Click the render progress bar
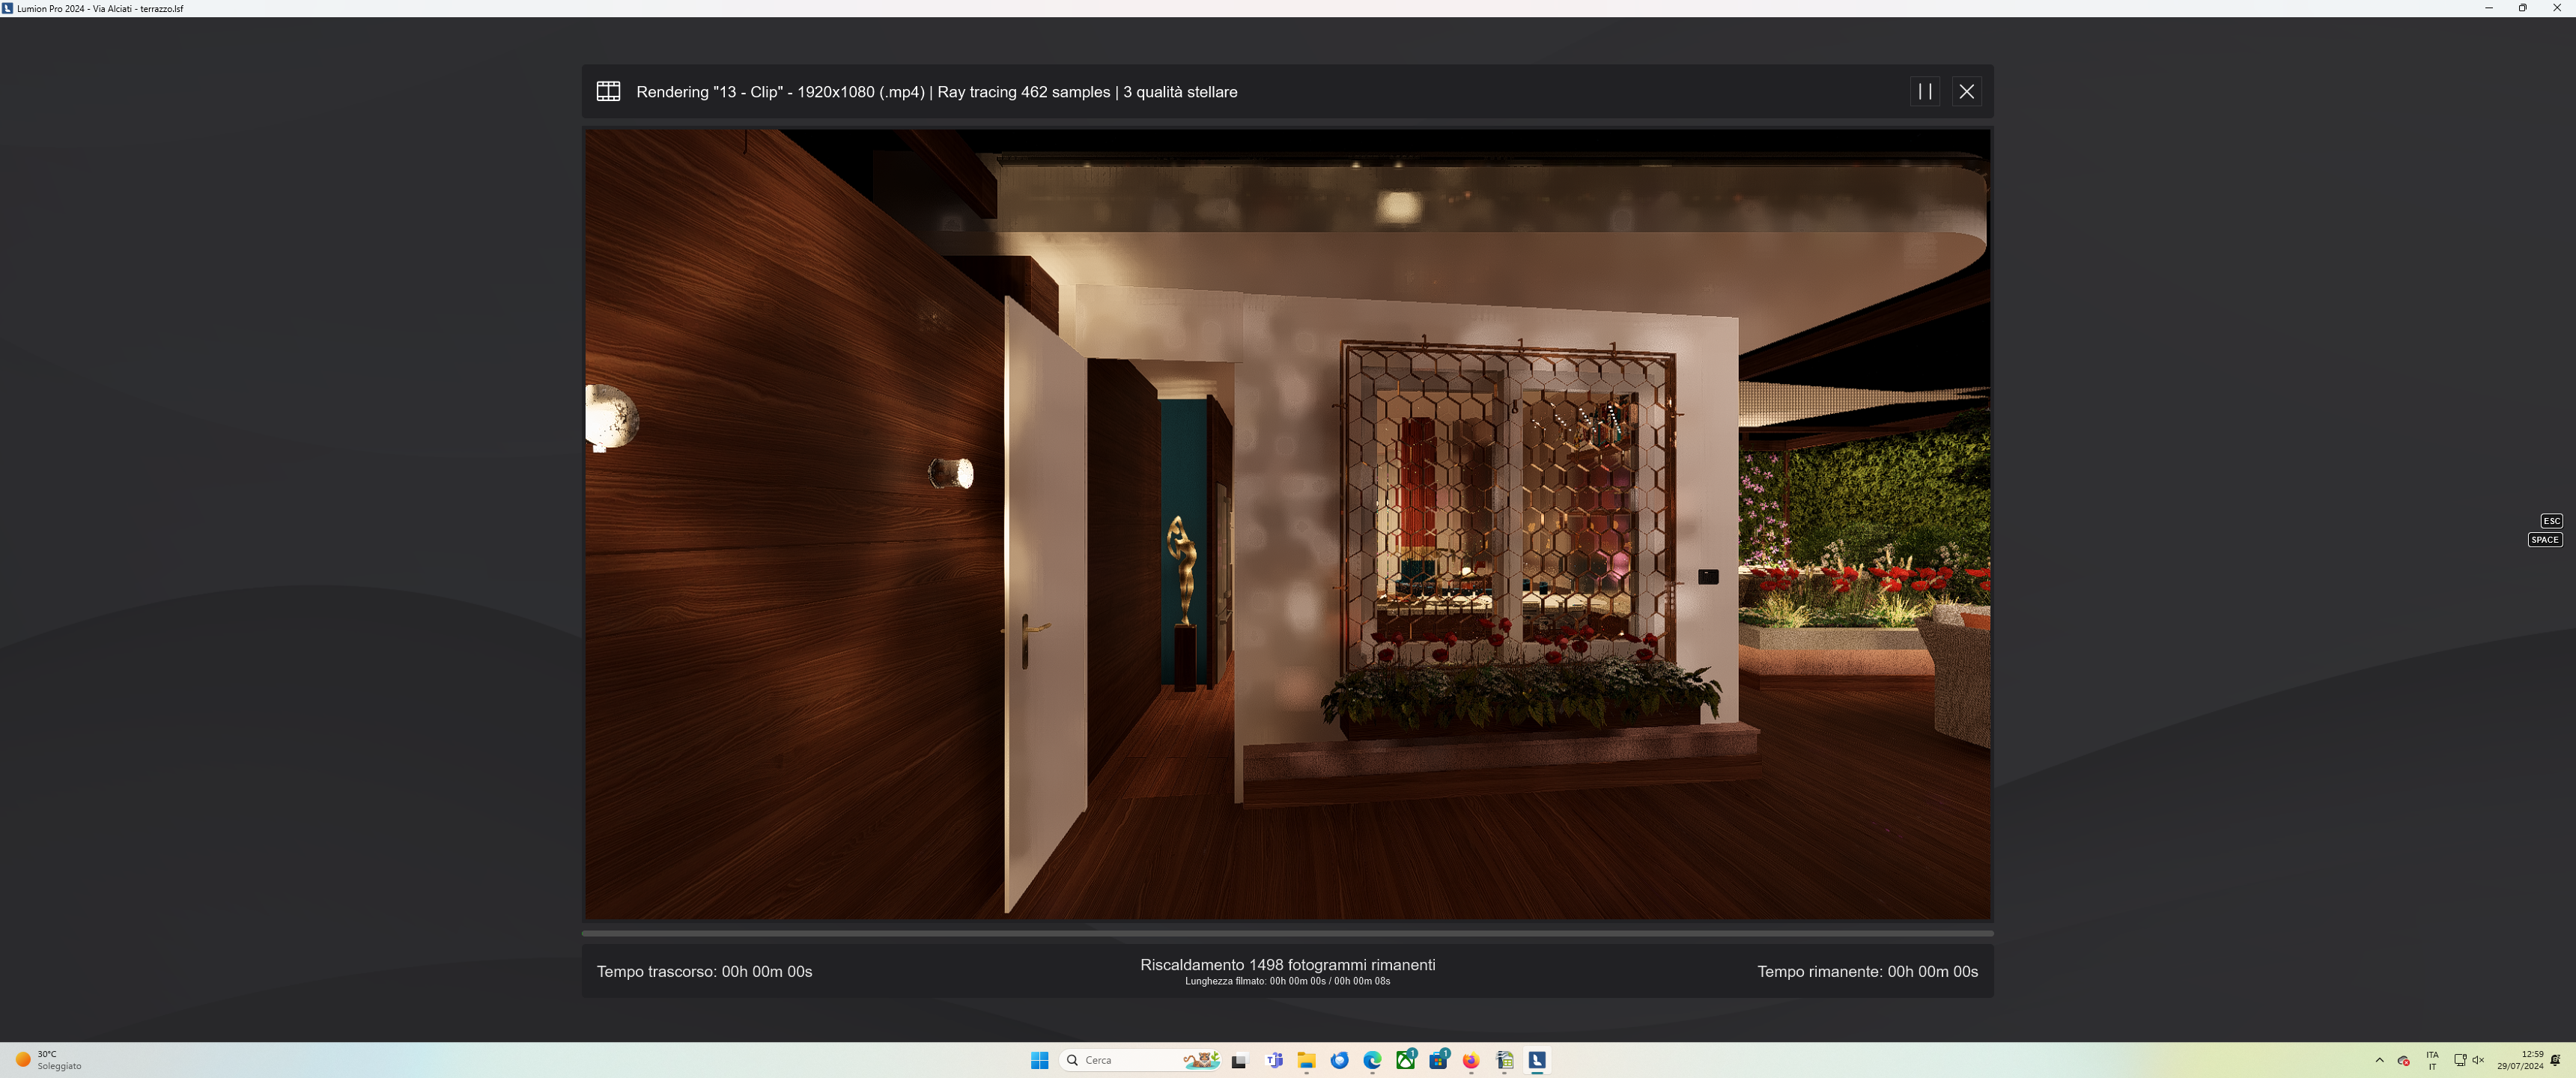The image size is (2576, 1078). point(1287,933)
